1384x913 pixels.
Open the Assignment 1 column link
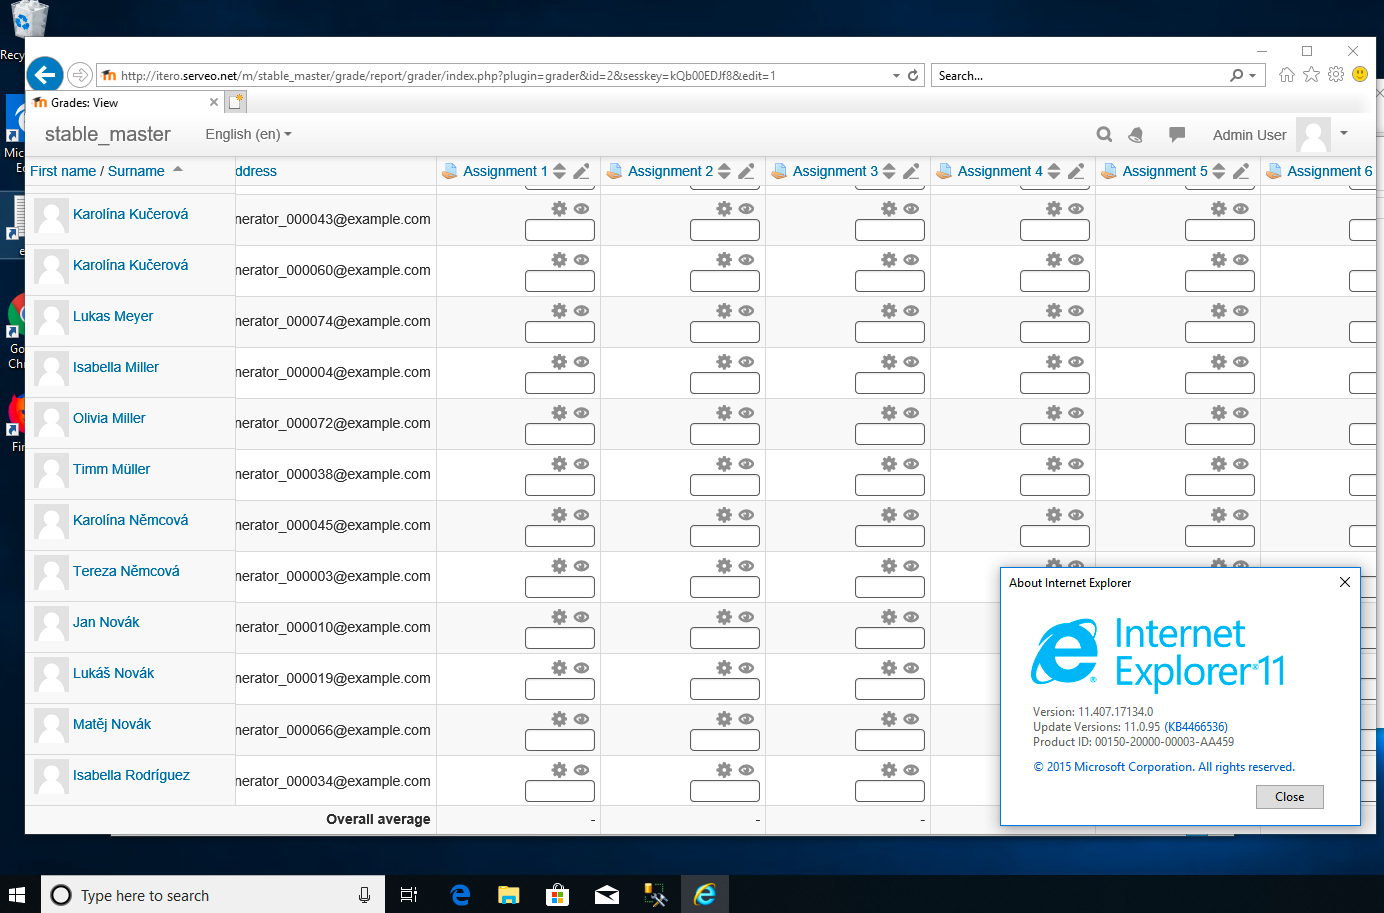point(505,171)
